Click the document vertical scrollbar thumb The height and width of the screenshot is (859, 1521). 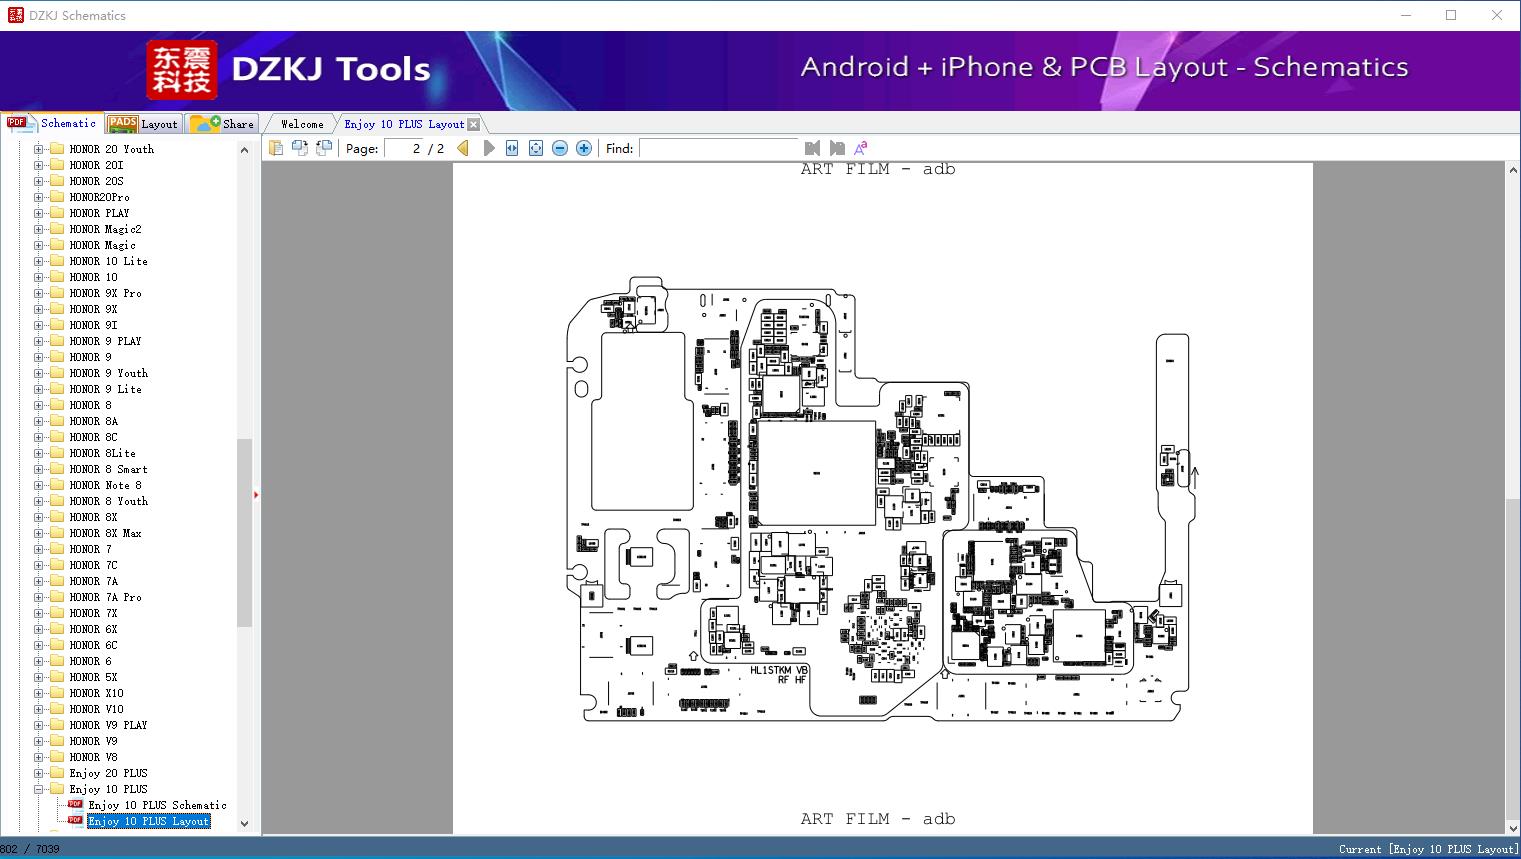tap(1513, 660)
